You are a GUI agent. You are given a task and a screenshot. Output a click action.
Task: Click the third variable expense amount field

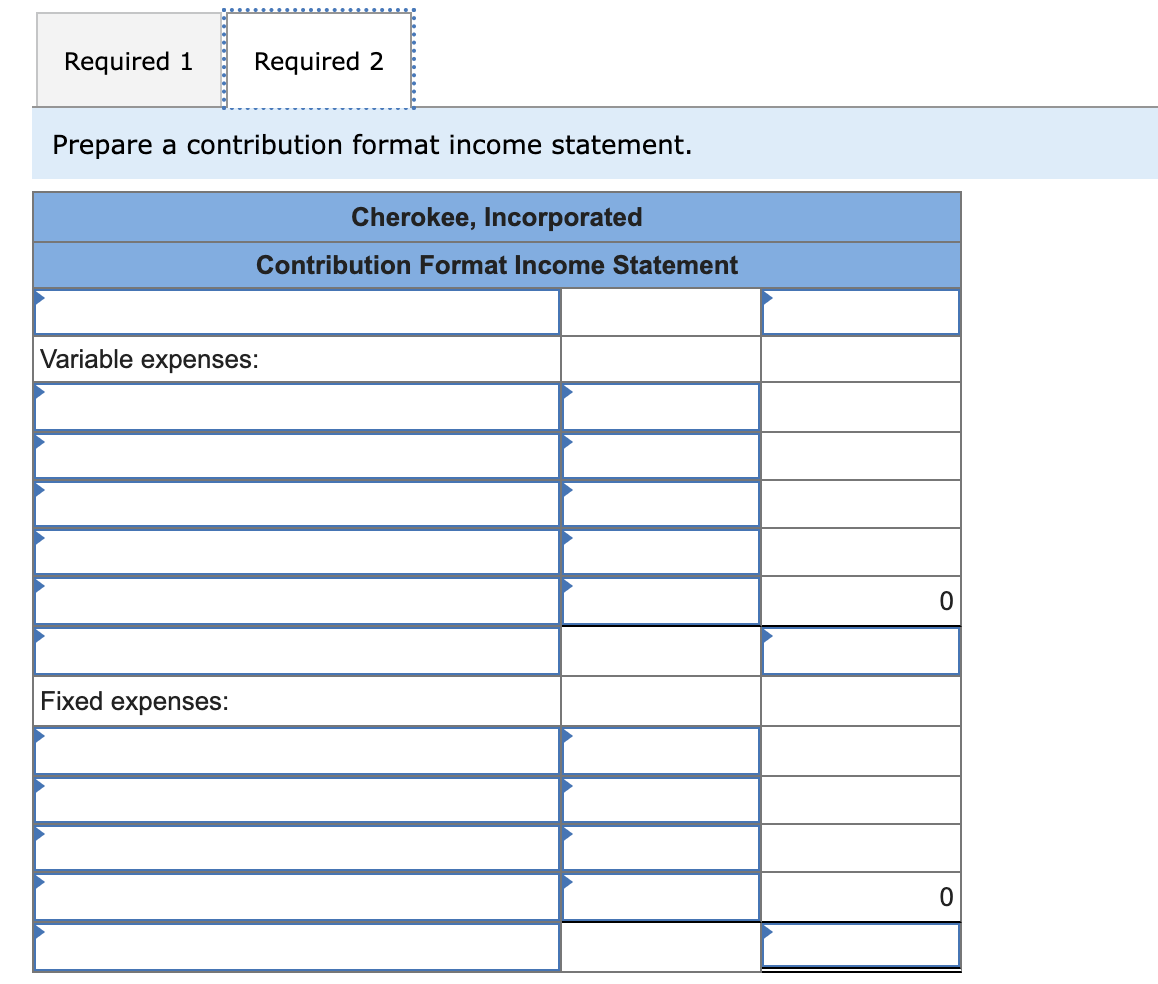pyautogui.click(x=661, y=504)
